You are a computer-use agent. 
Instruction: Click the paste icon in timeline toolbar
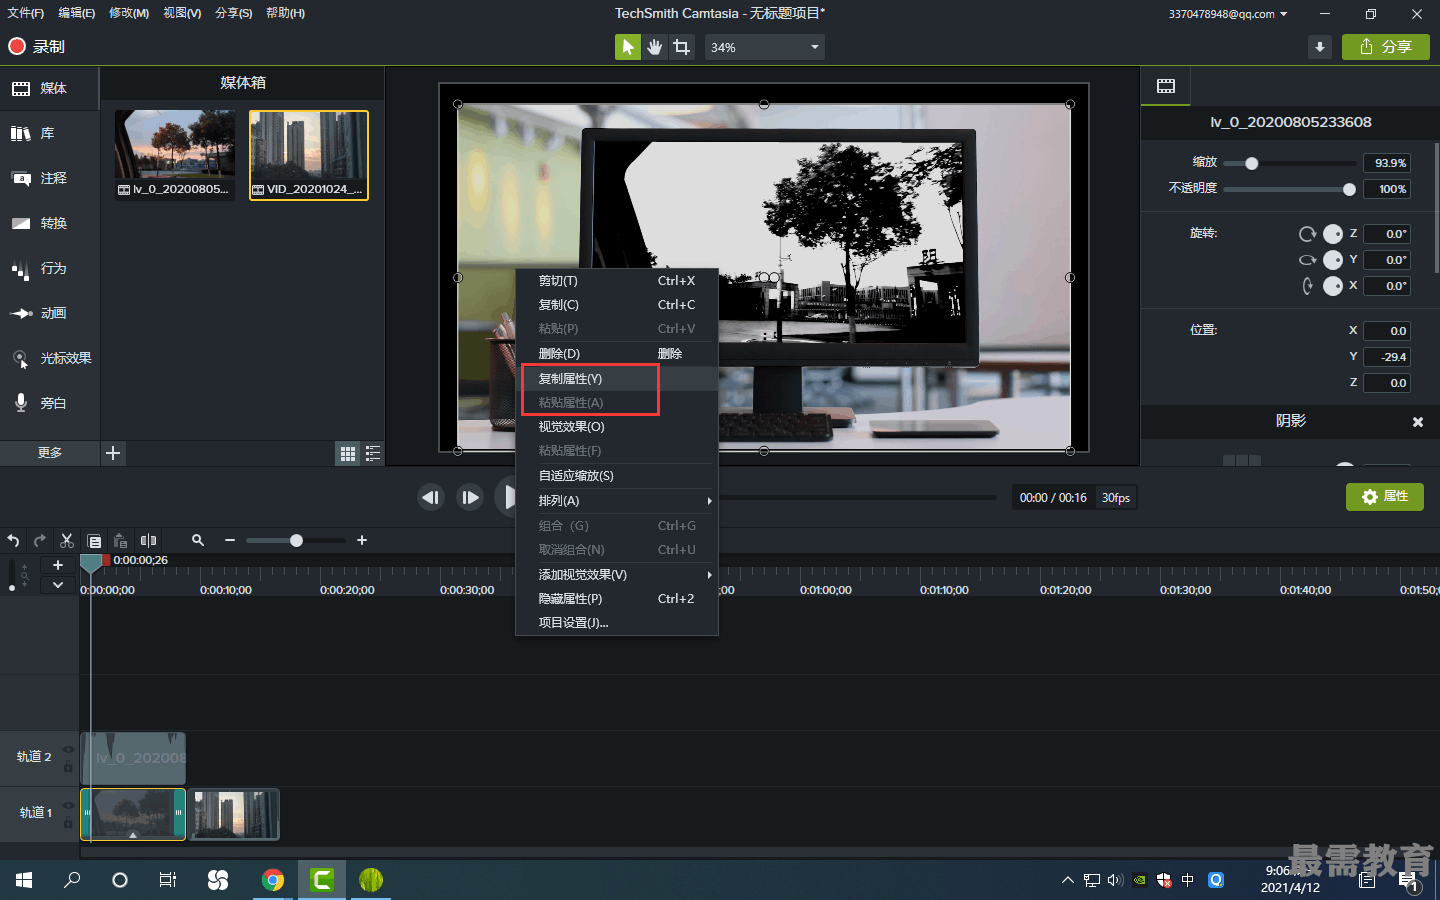pyautogui.click(x=121, y=540)
